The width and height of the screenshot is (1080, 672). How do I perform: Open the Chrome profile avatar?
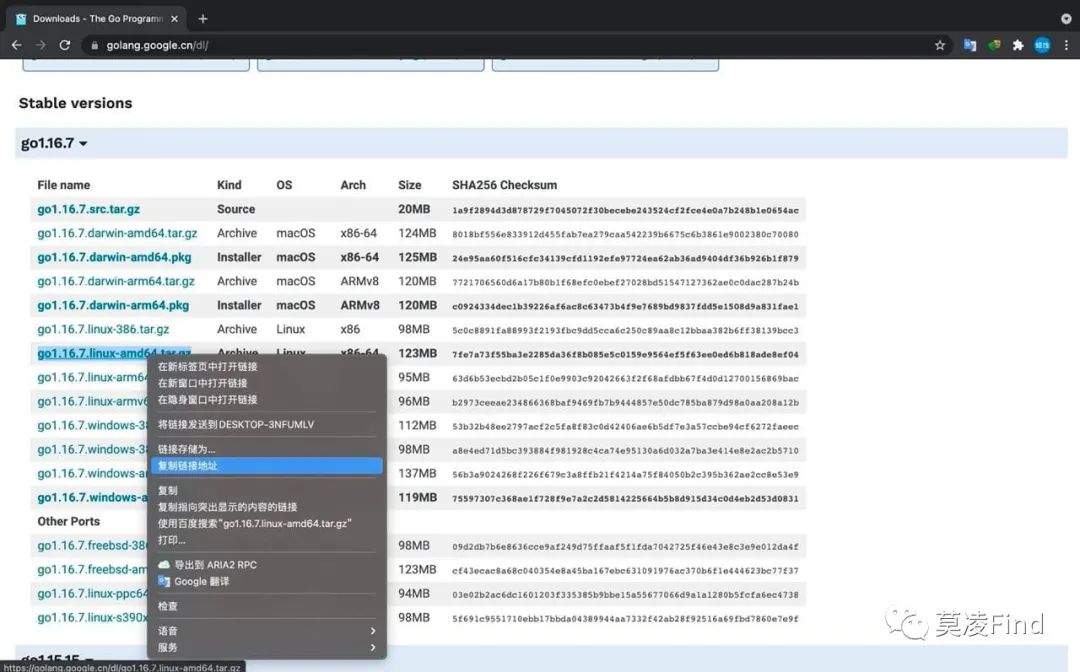1042,45
